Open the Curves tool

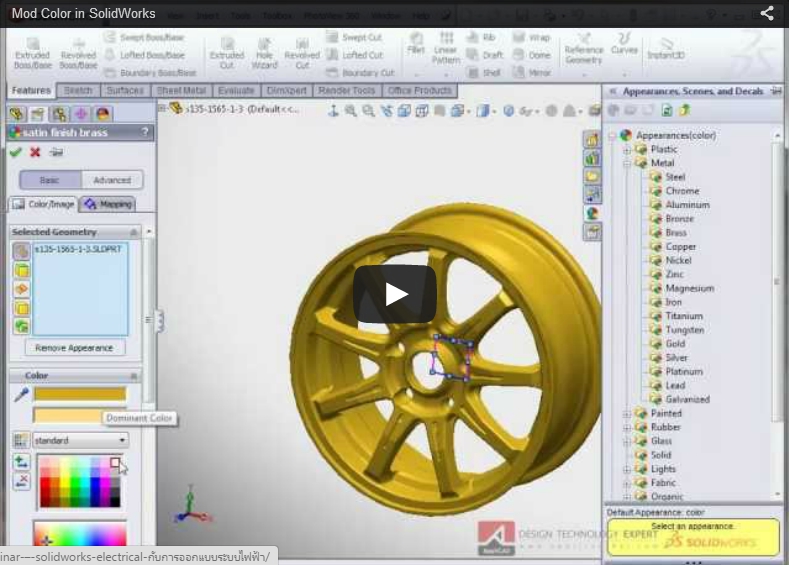(x=624, y=43)
